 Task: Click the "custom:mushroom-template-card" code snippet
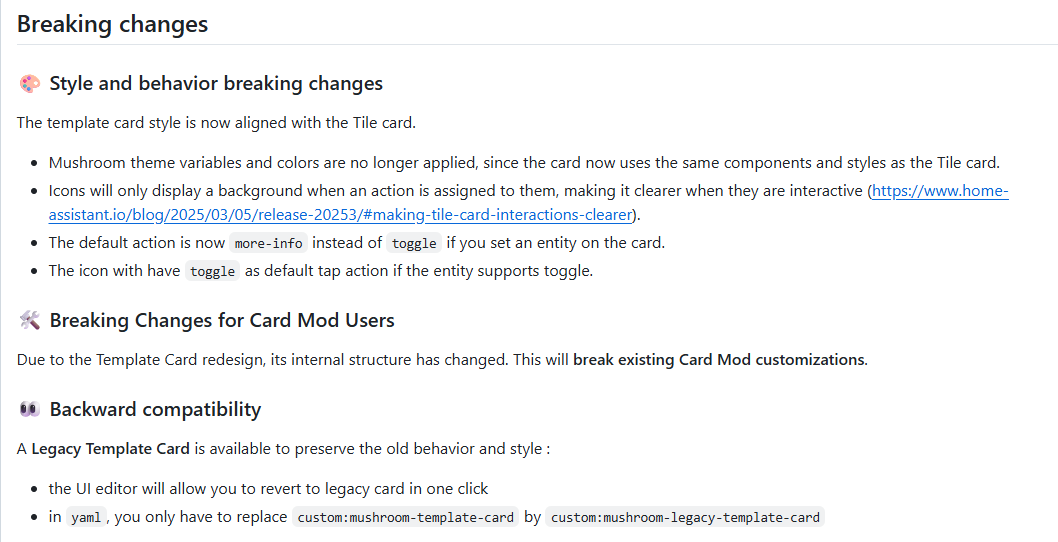[406, 518]
